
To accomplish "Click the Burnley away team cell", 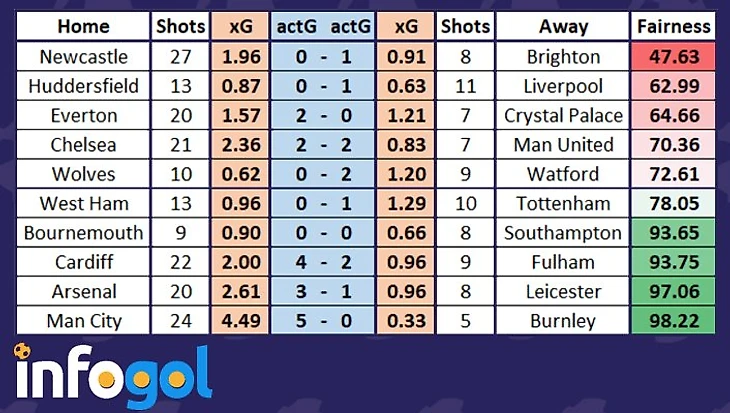I will pyautogui.click(x=563, y=322).
